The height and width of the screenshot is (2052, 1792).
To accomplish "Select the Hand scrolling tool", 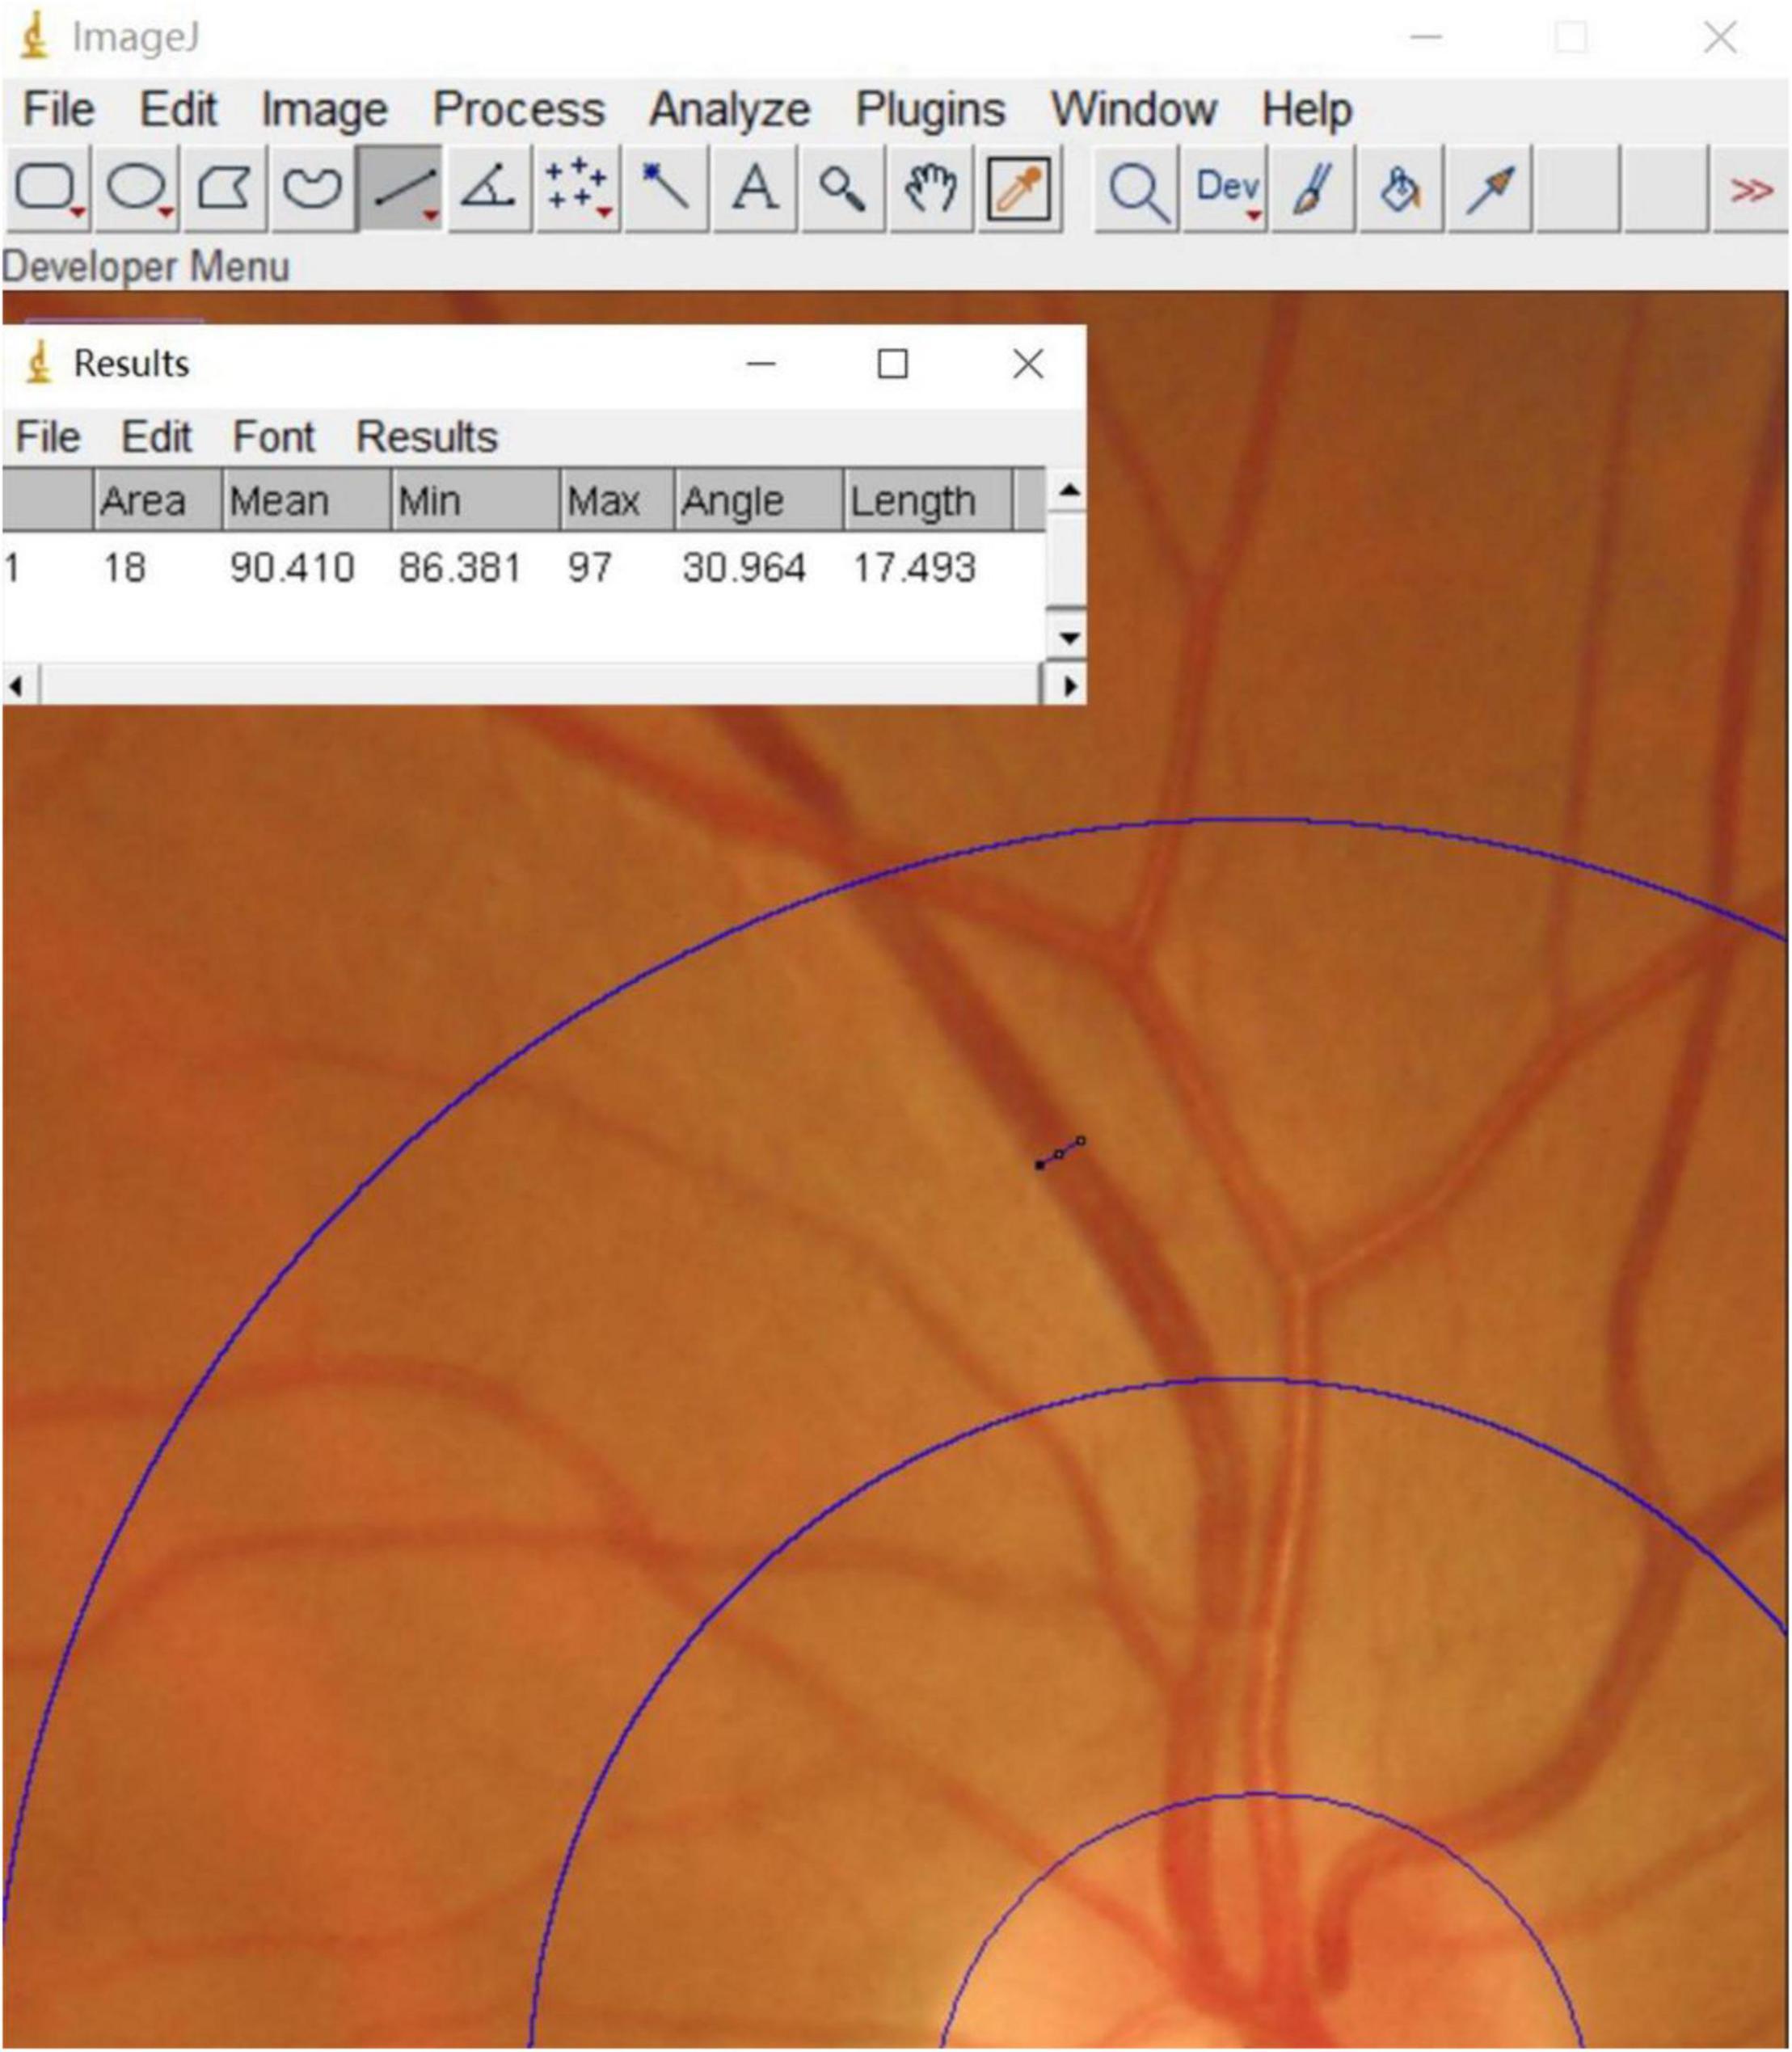I will point(930,189).
